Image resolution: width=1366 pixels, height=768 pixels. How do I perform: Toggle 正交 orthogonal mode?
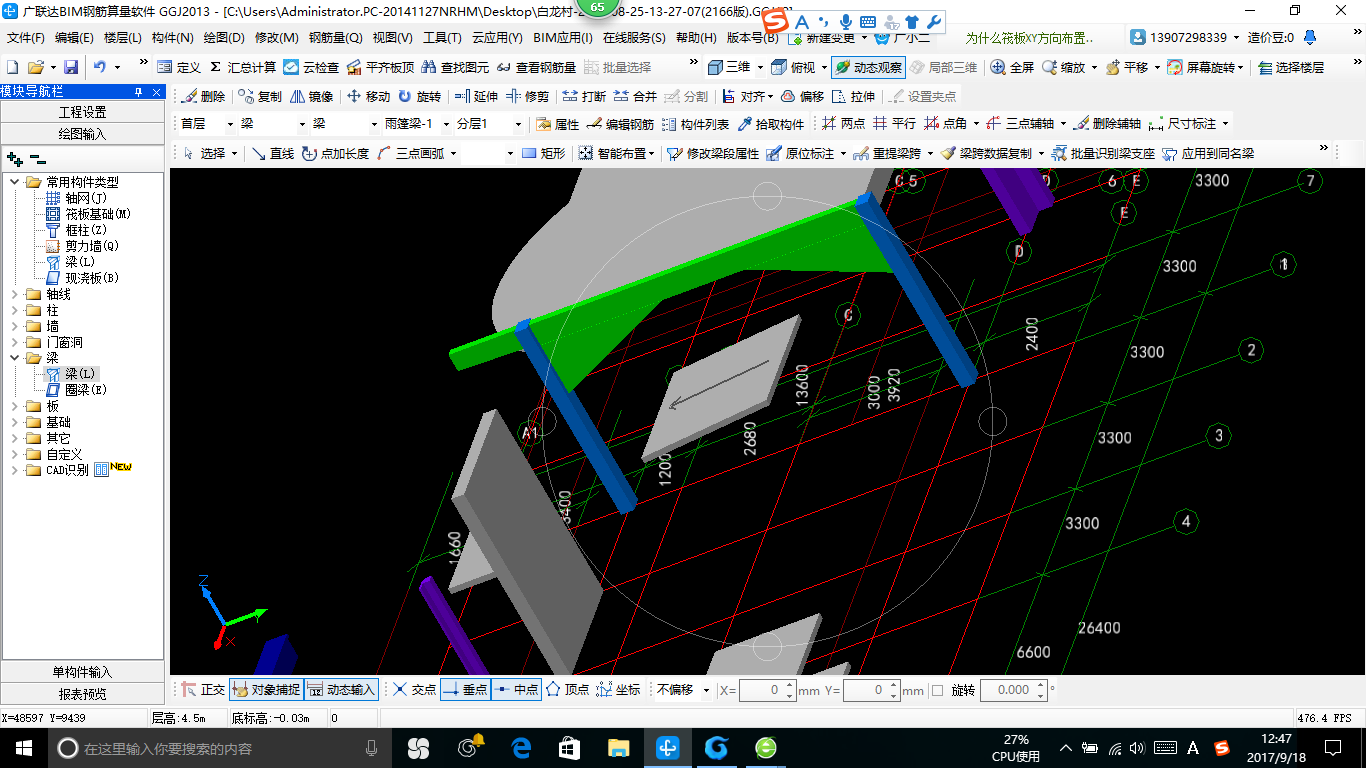point(203,689)
